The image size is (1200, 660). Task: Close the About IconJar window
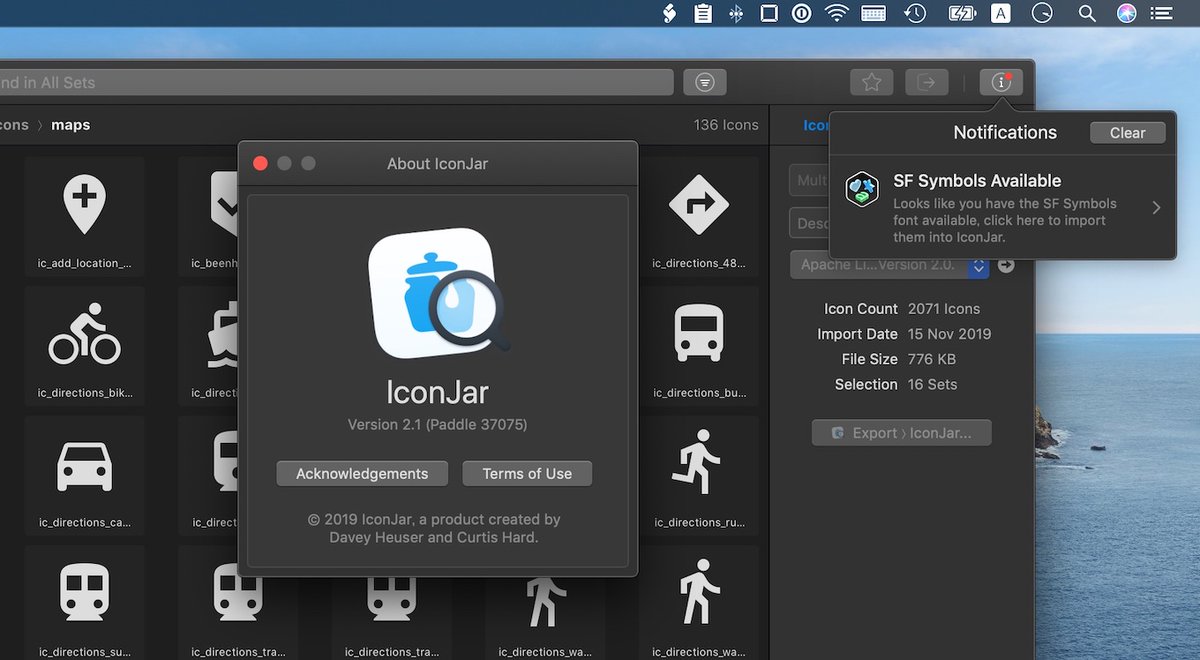pos(260,163)
